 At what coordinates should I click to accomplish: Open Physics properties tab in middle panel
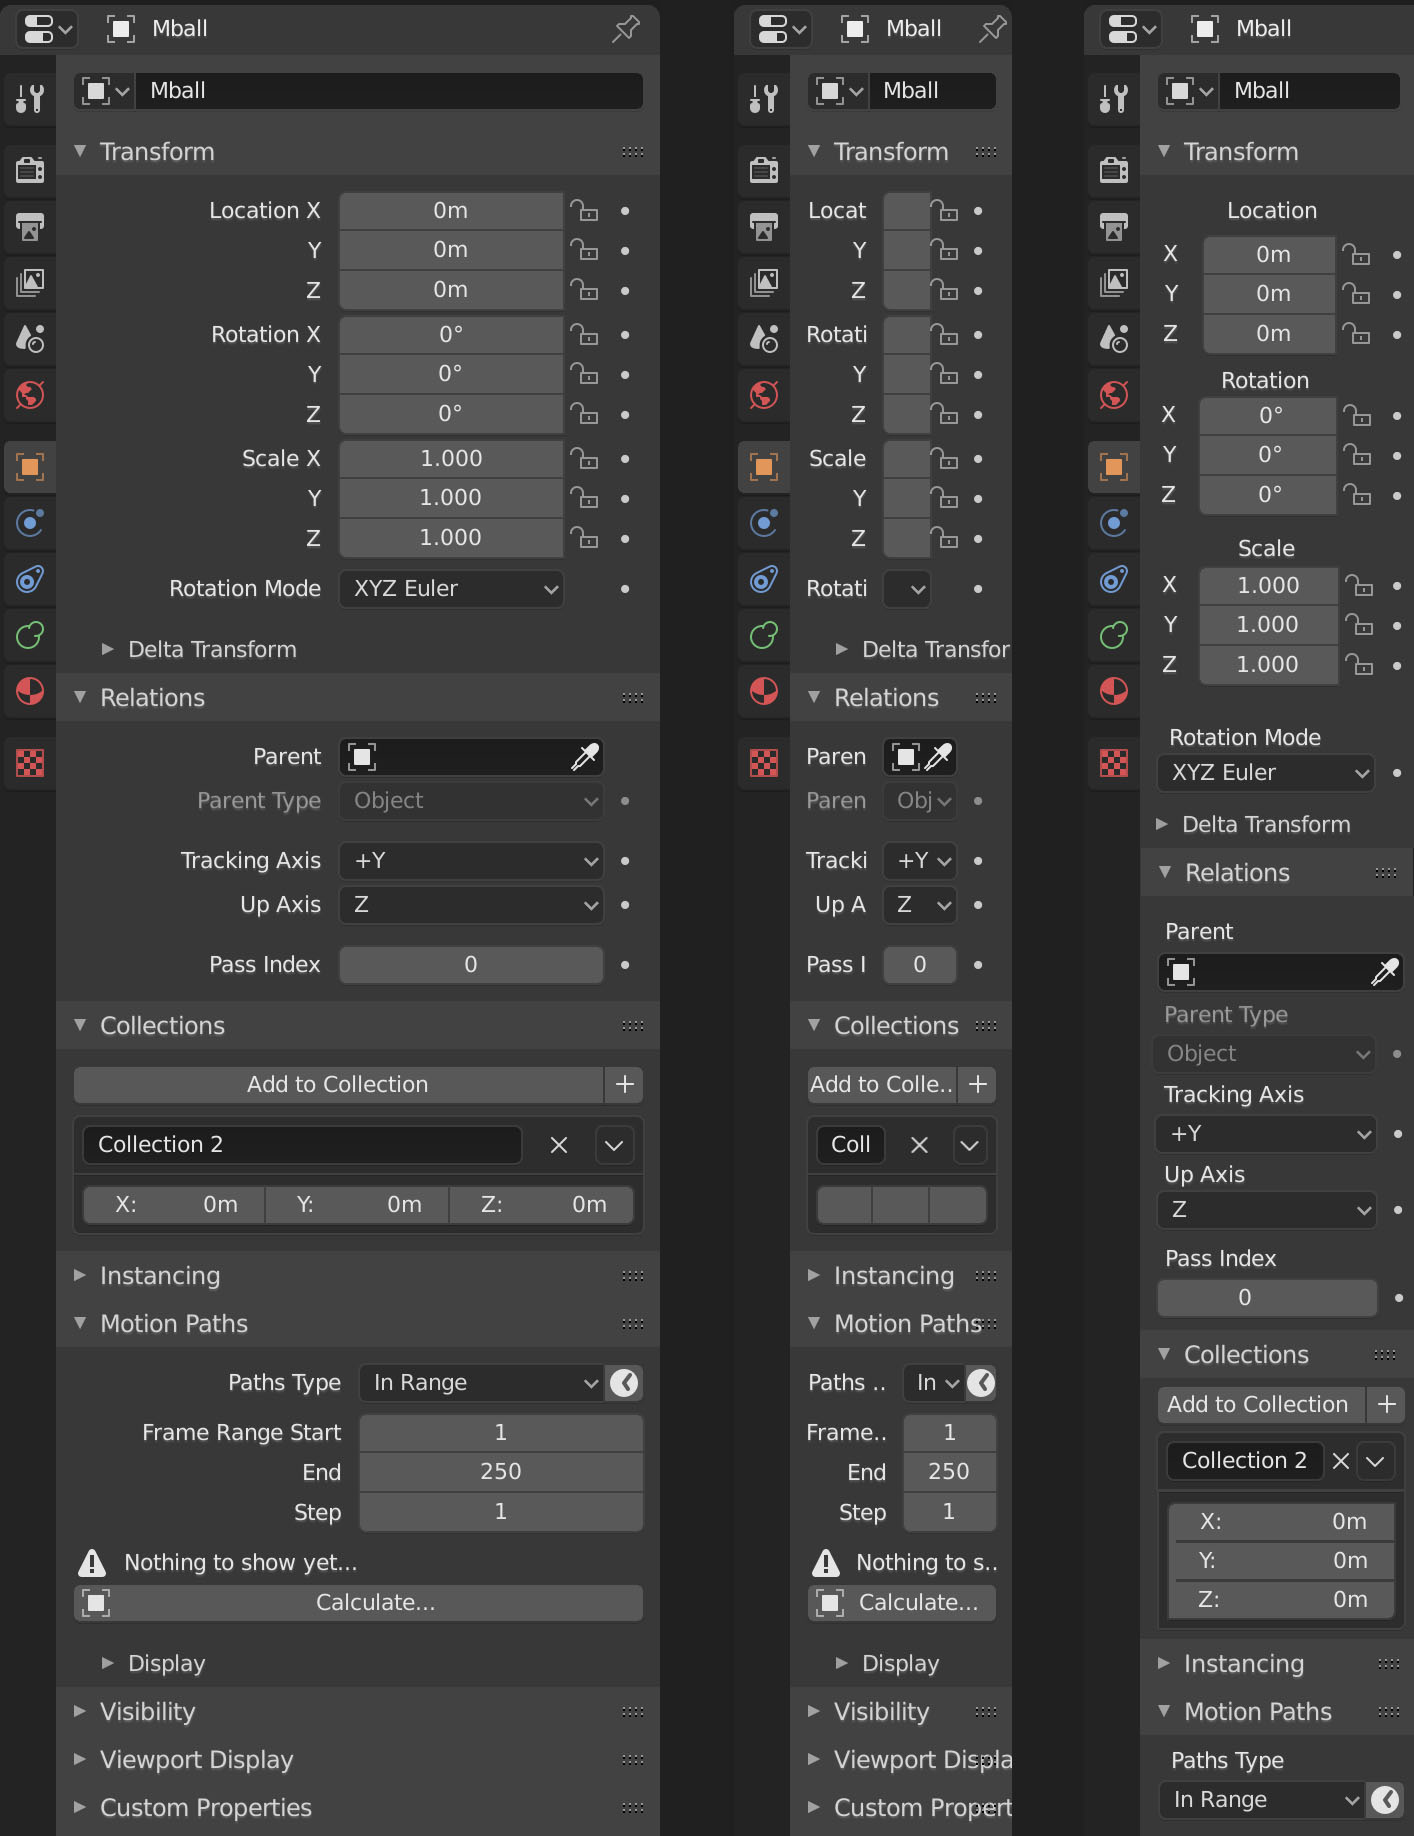pyautogui.click(x=764, y=522)
